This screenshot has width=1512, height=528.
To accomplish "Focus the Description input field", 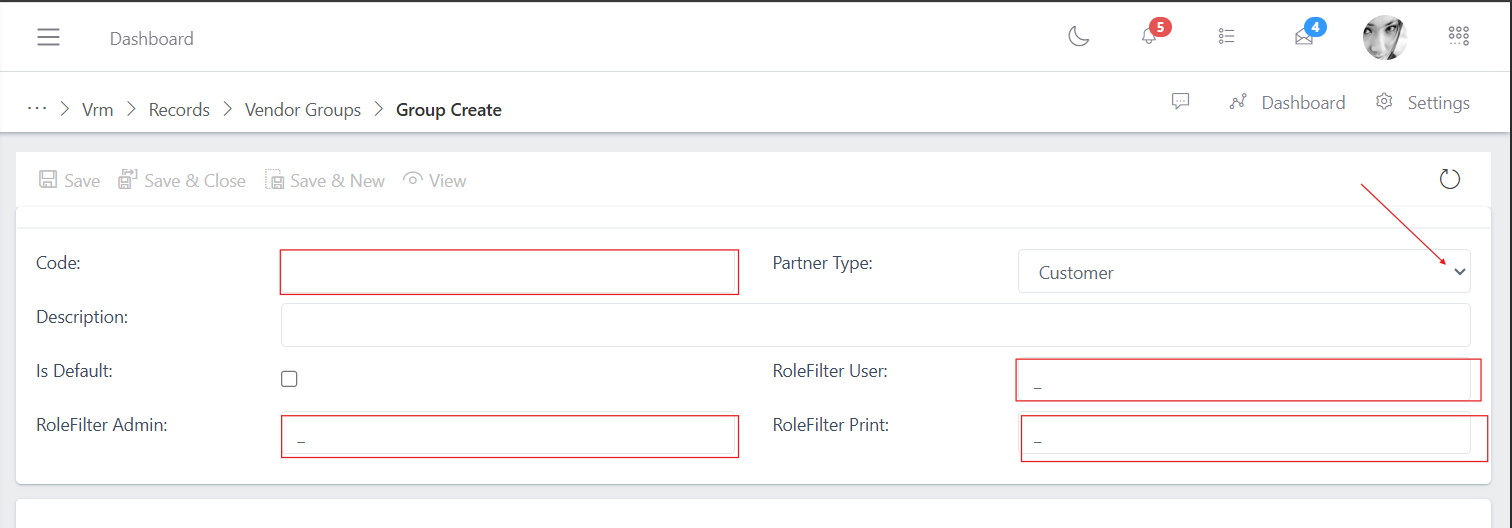I will [875, 325].
